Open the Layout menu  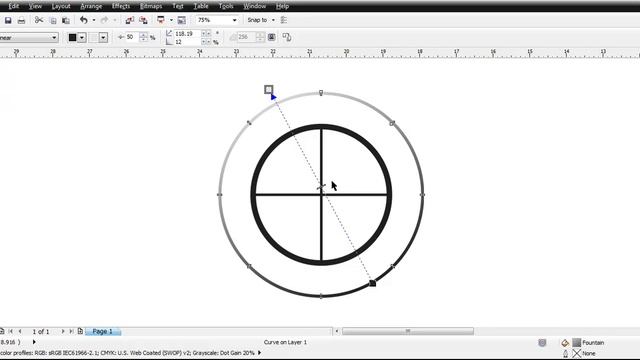click(61, 6)
